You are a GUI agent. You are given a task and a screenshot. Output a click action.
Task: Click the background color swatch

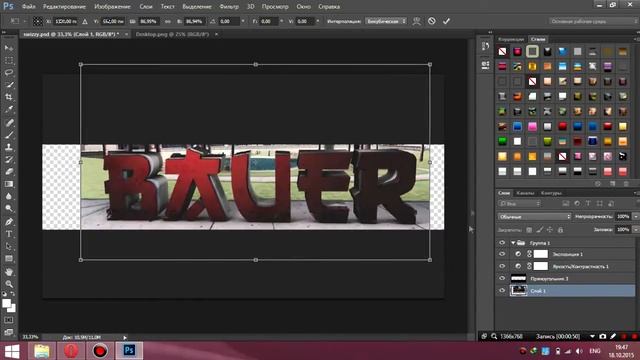pyautogui.click(x=12, y=309)
